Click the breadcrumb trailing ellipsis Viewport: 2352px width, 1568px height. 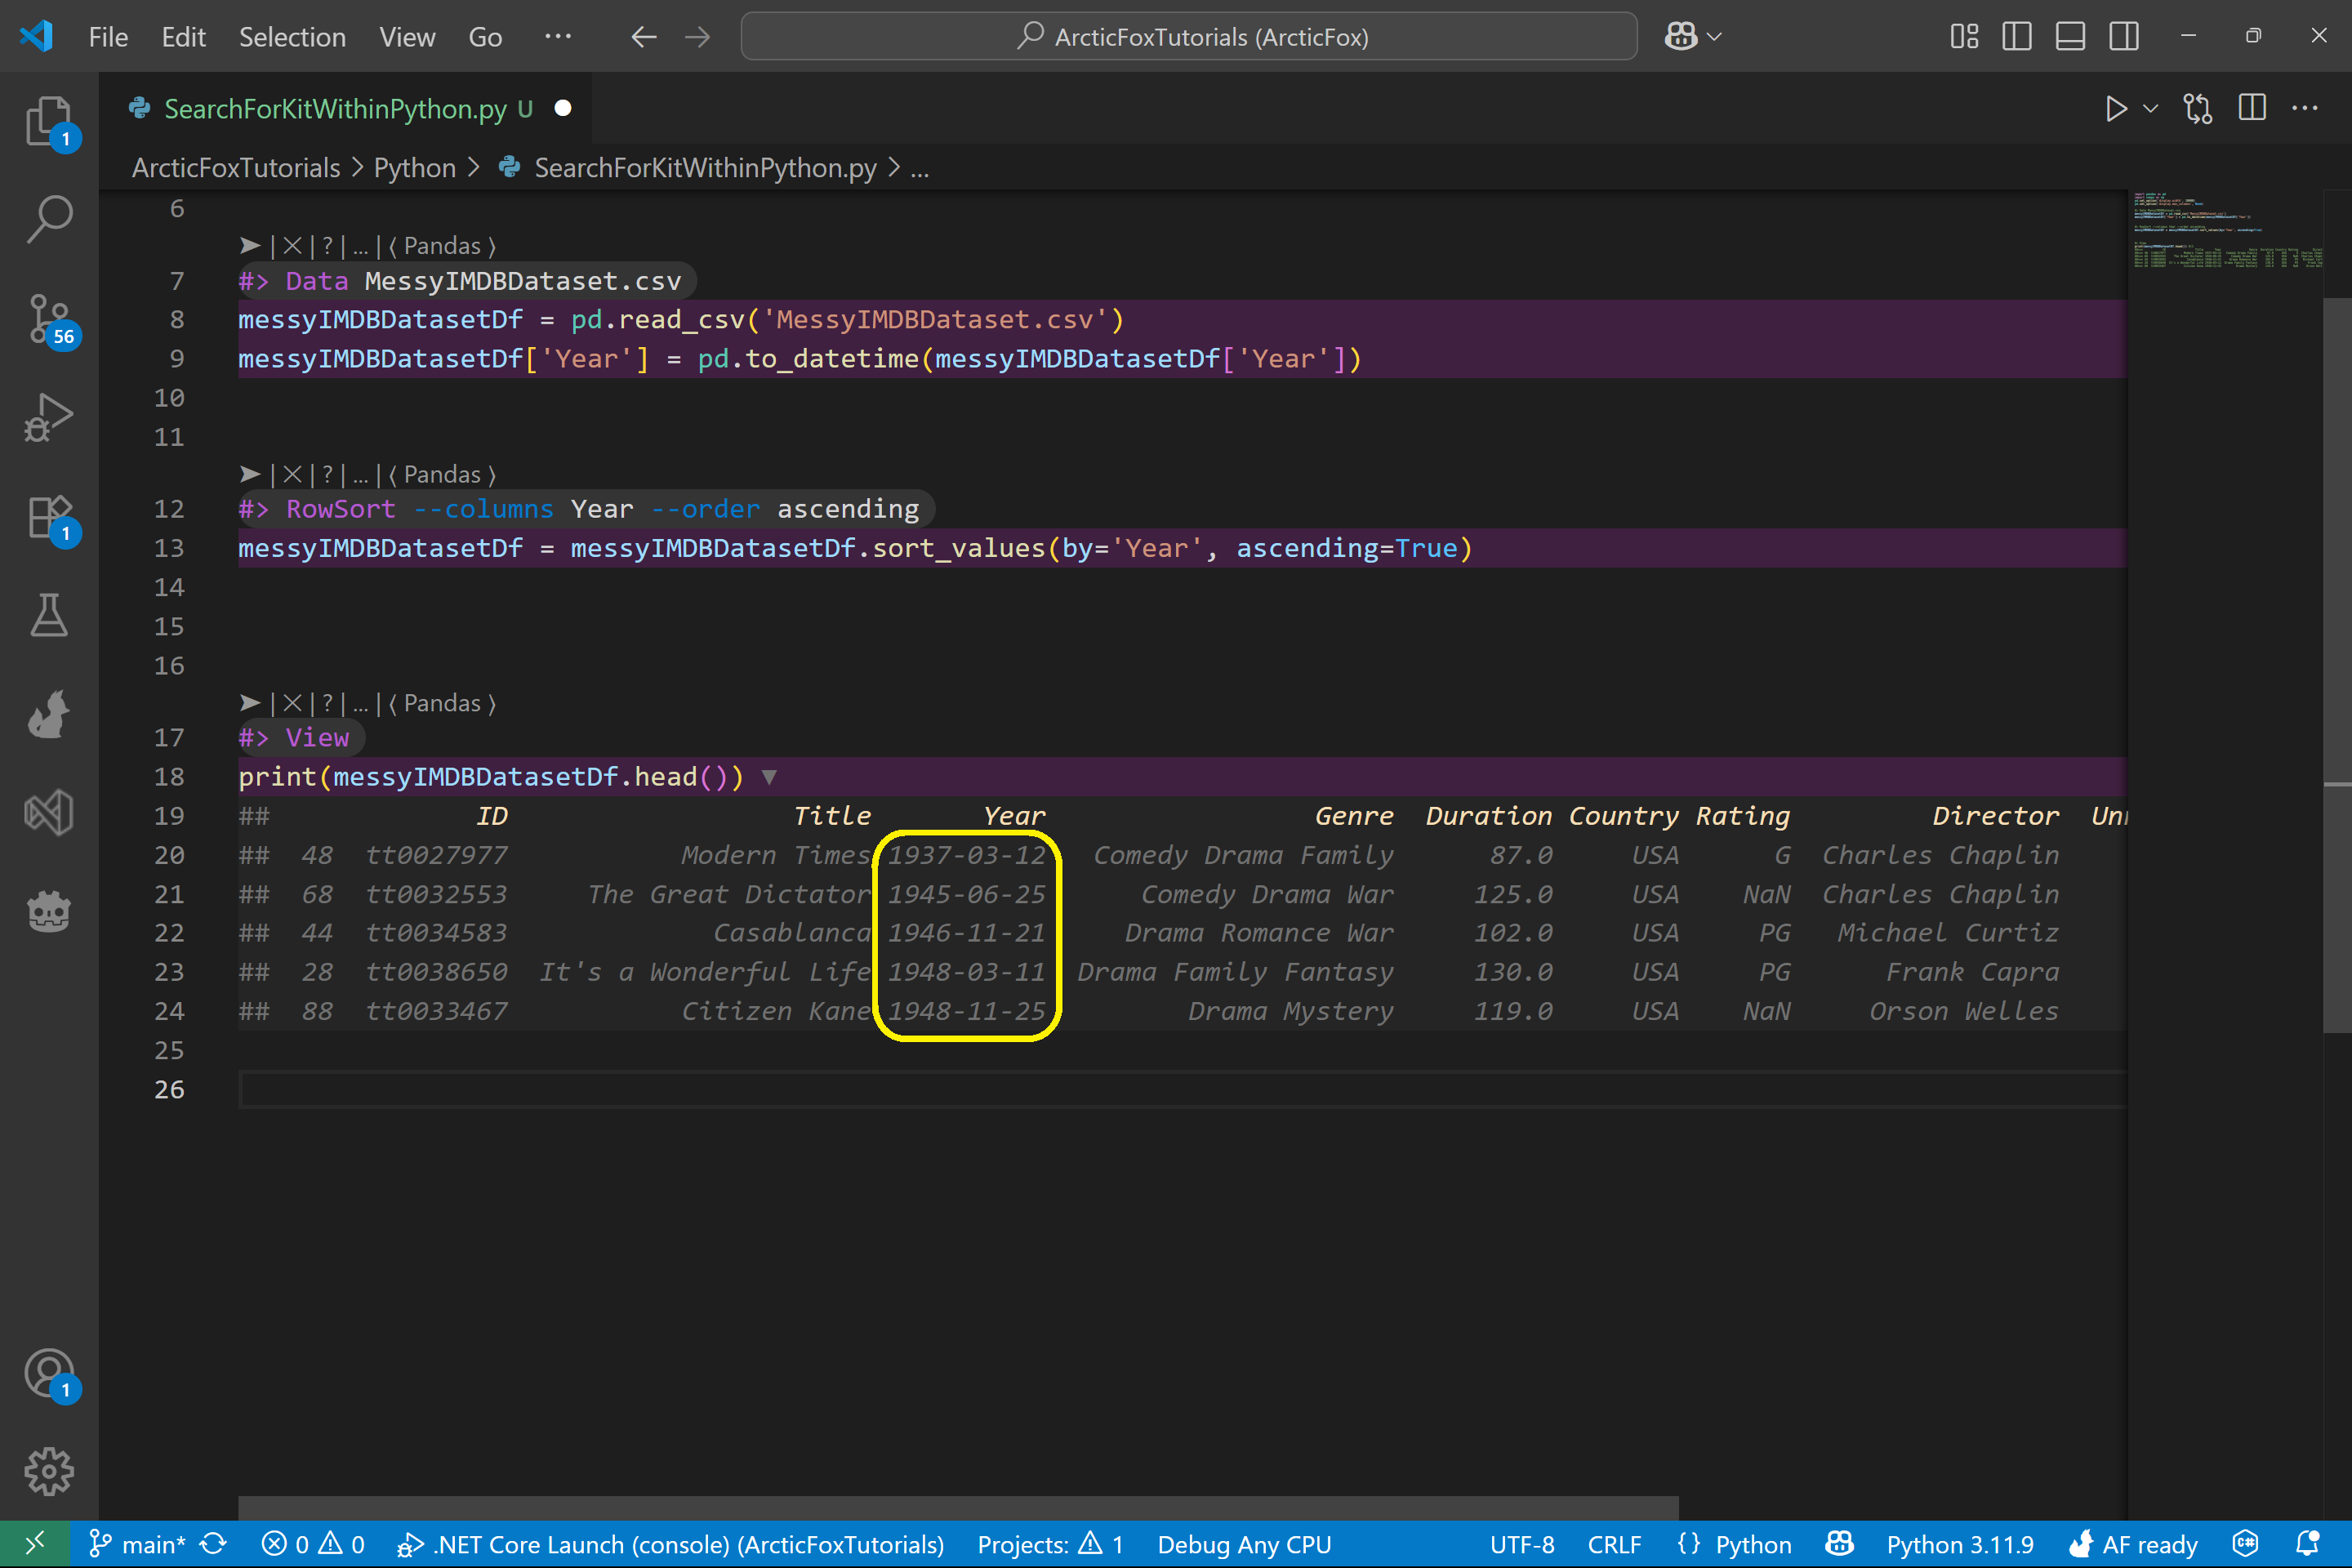[x=919, y=168]
